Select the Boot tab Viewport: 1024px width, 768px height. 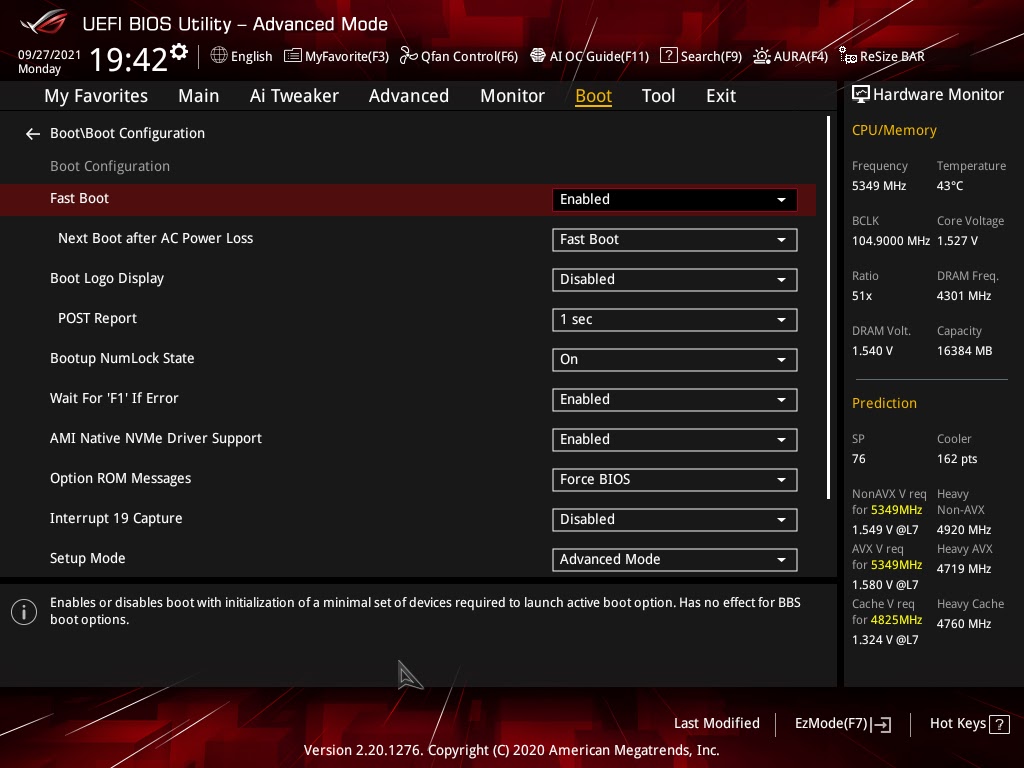coord(593,96)
